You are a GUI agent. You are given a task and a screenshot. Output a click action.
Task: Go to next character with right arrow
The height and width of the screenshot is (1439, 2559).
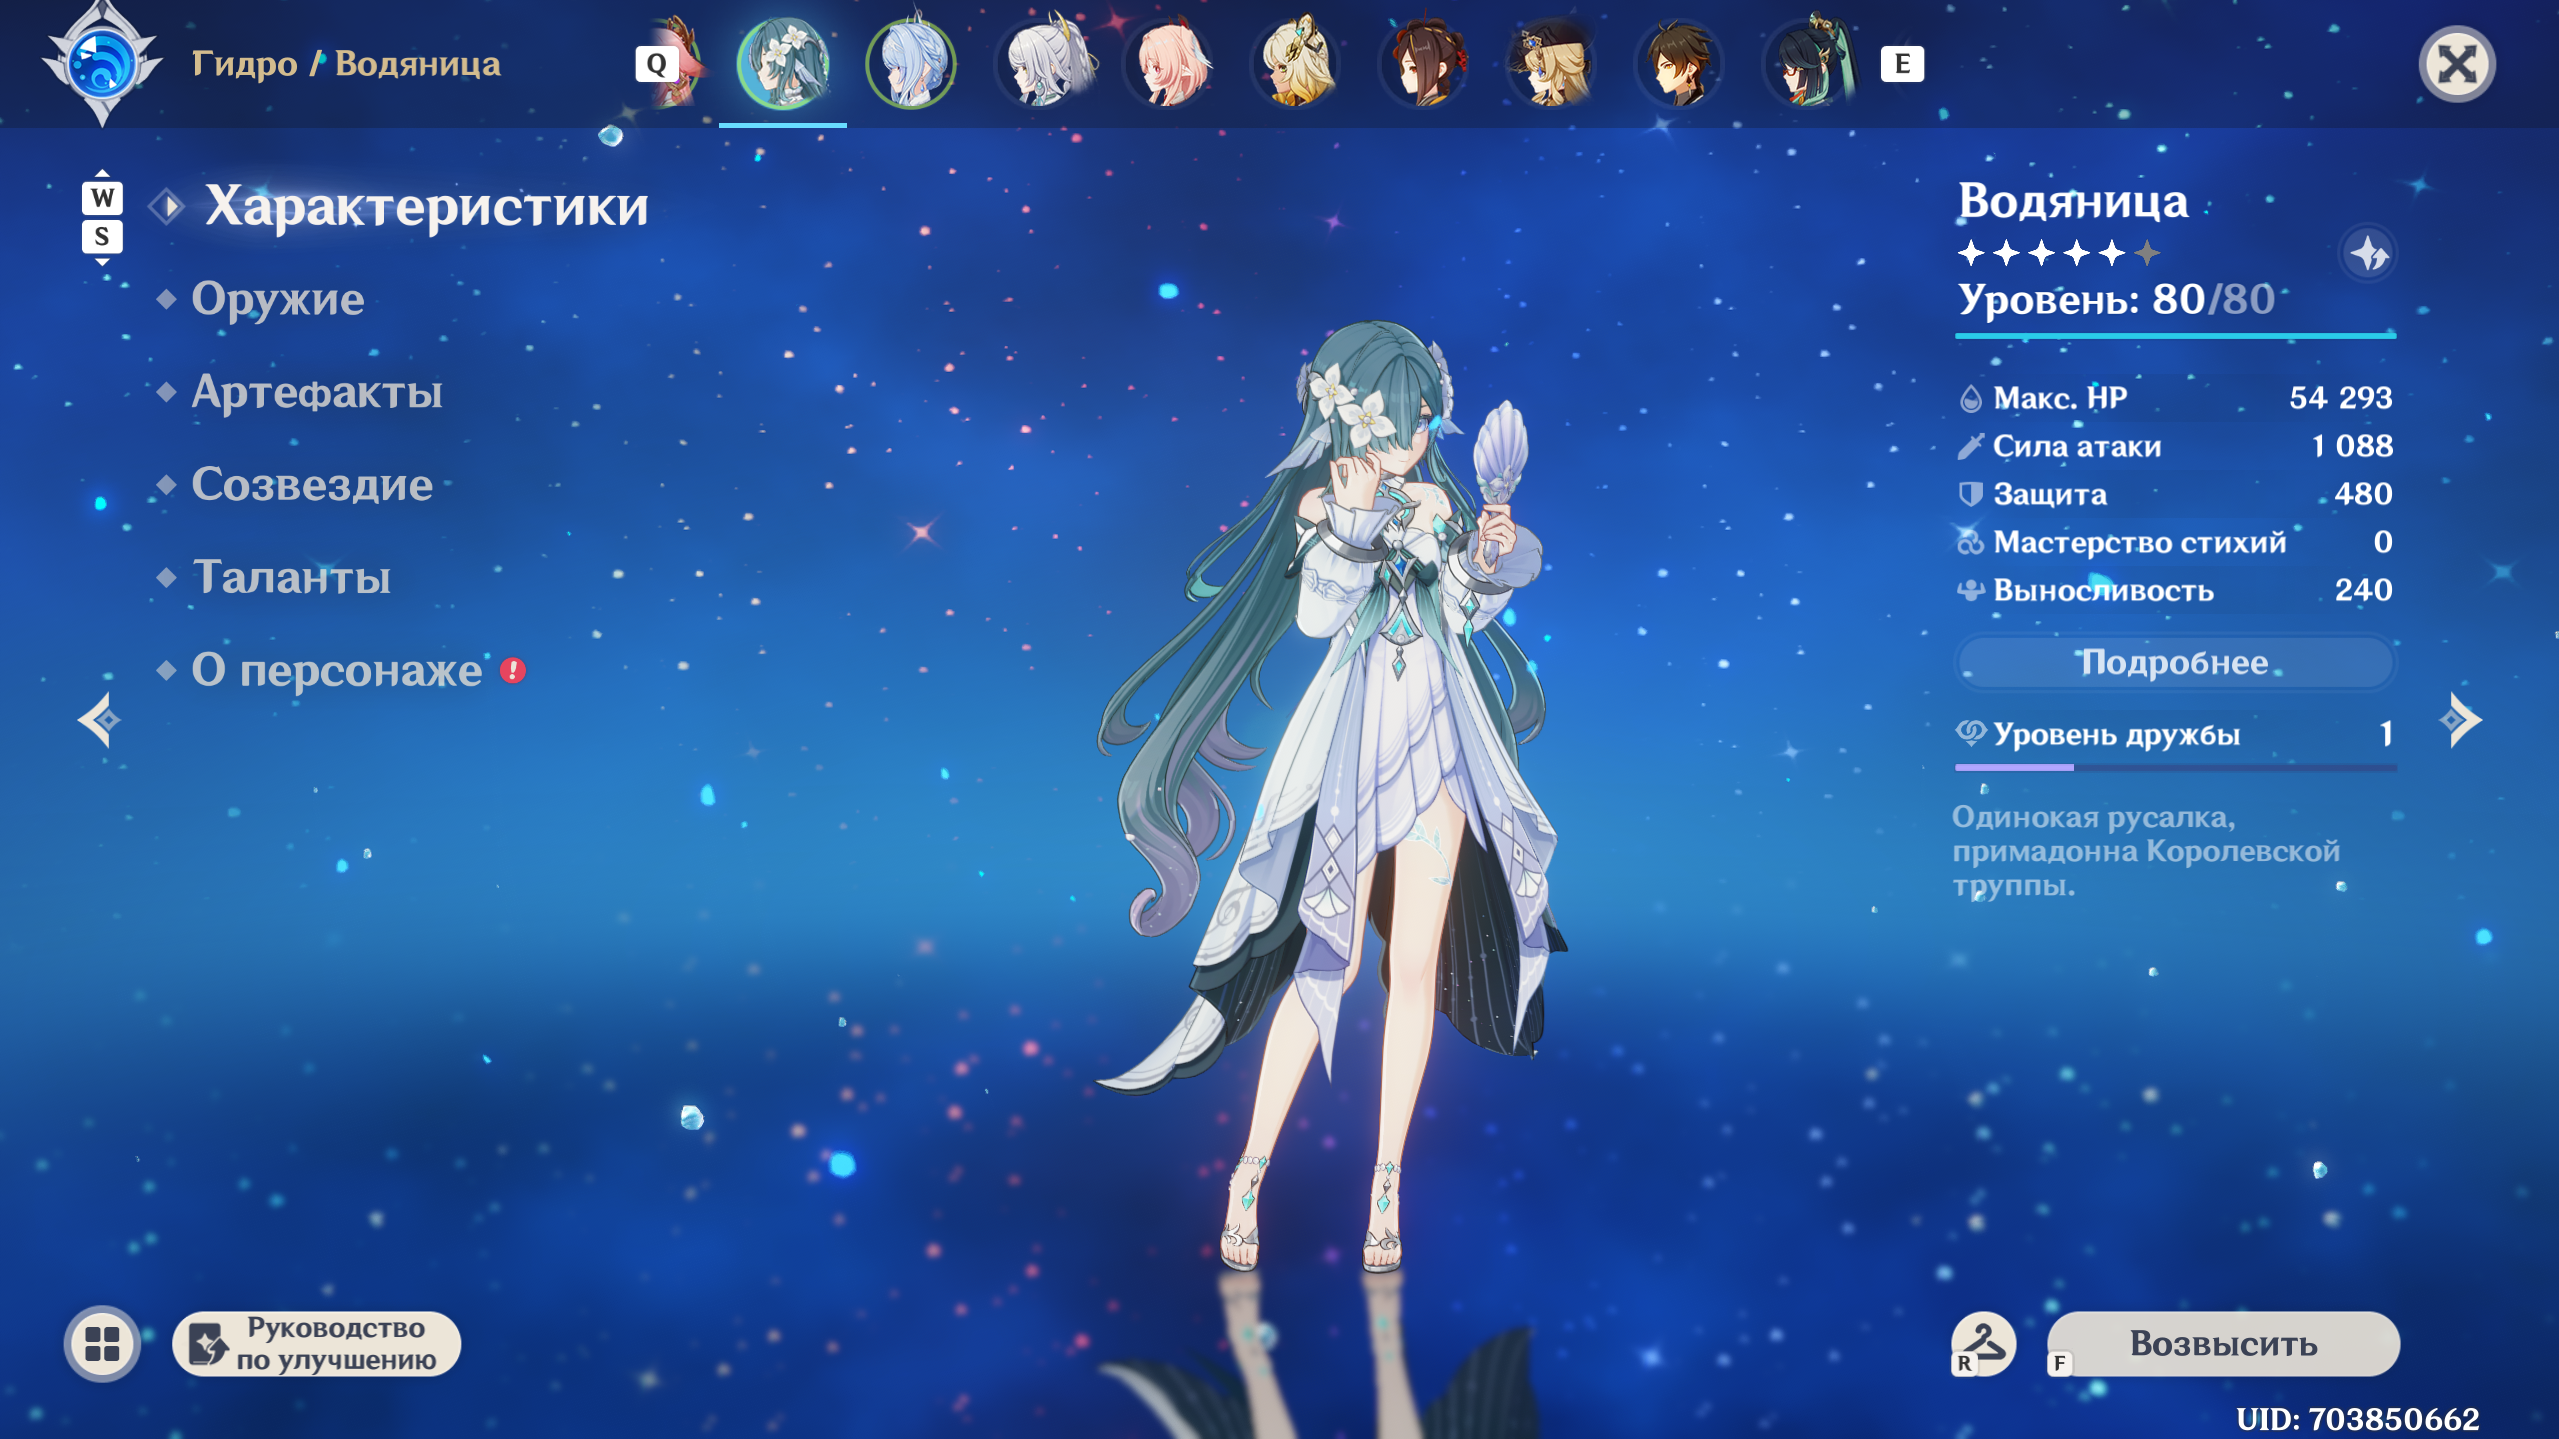coord(2460,720)
